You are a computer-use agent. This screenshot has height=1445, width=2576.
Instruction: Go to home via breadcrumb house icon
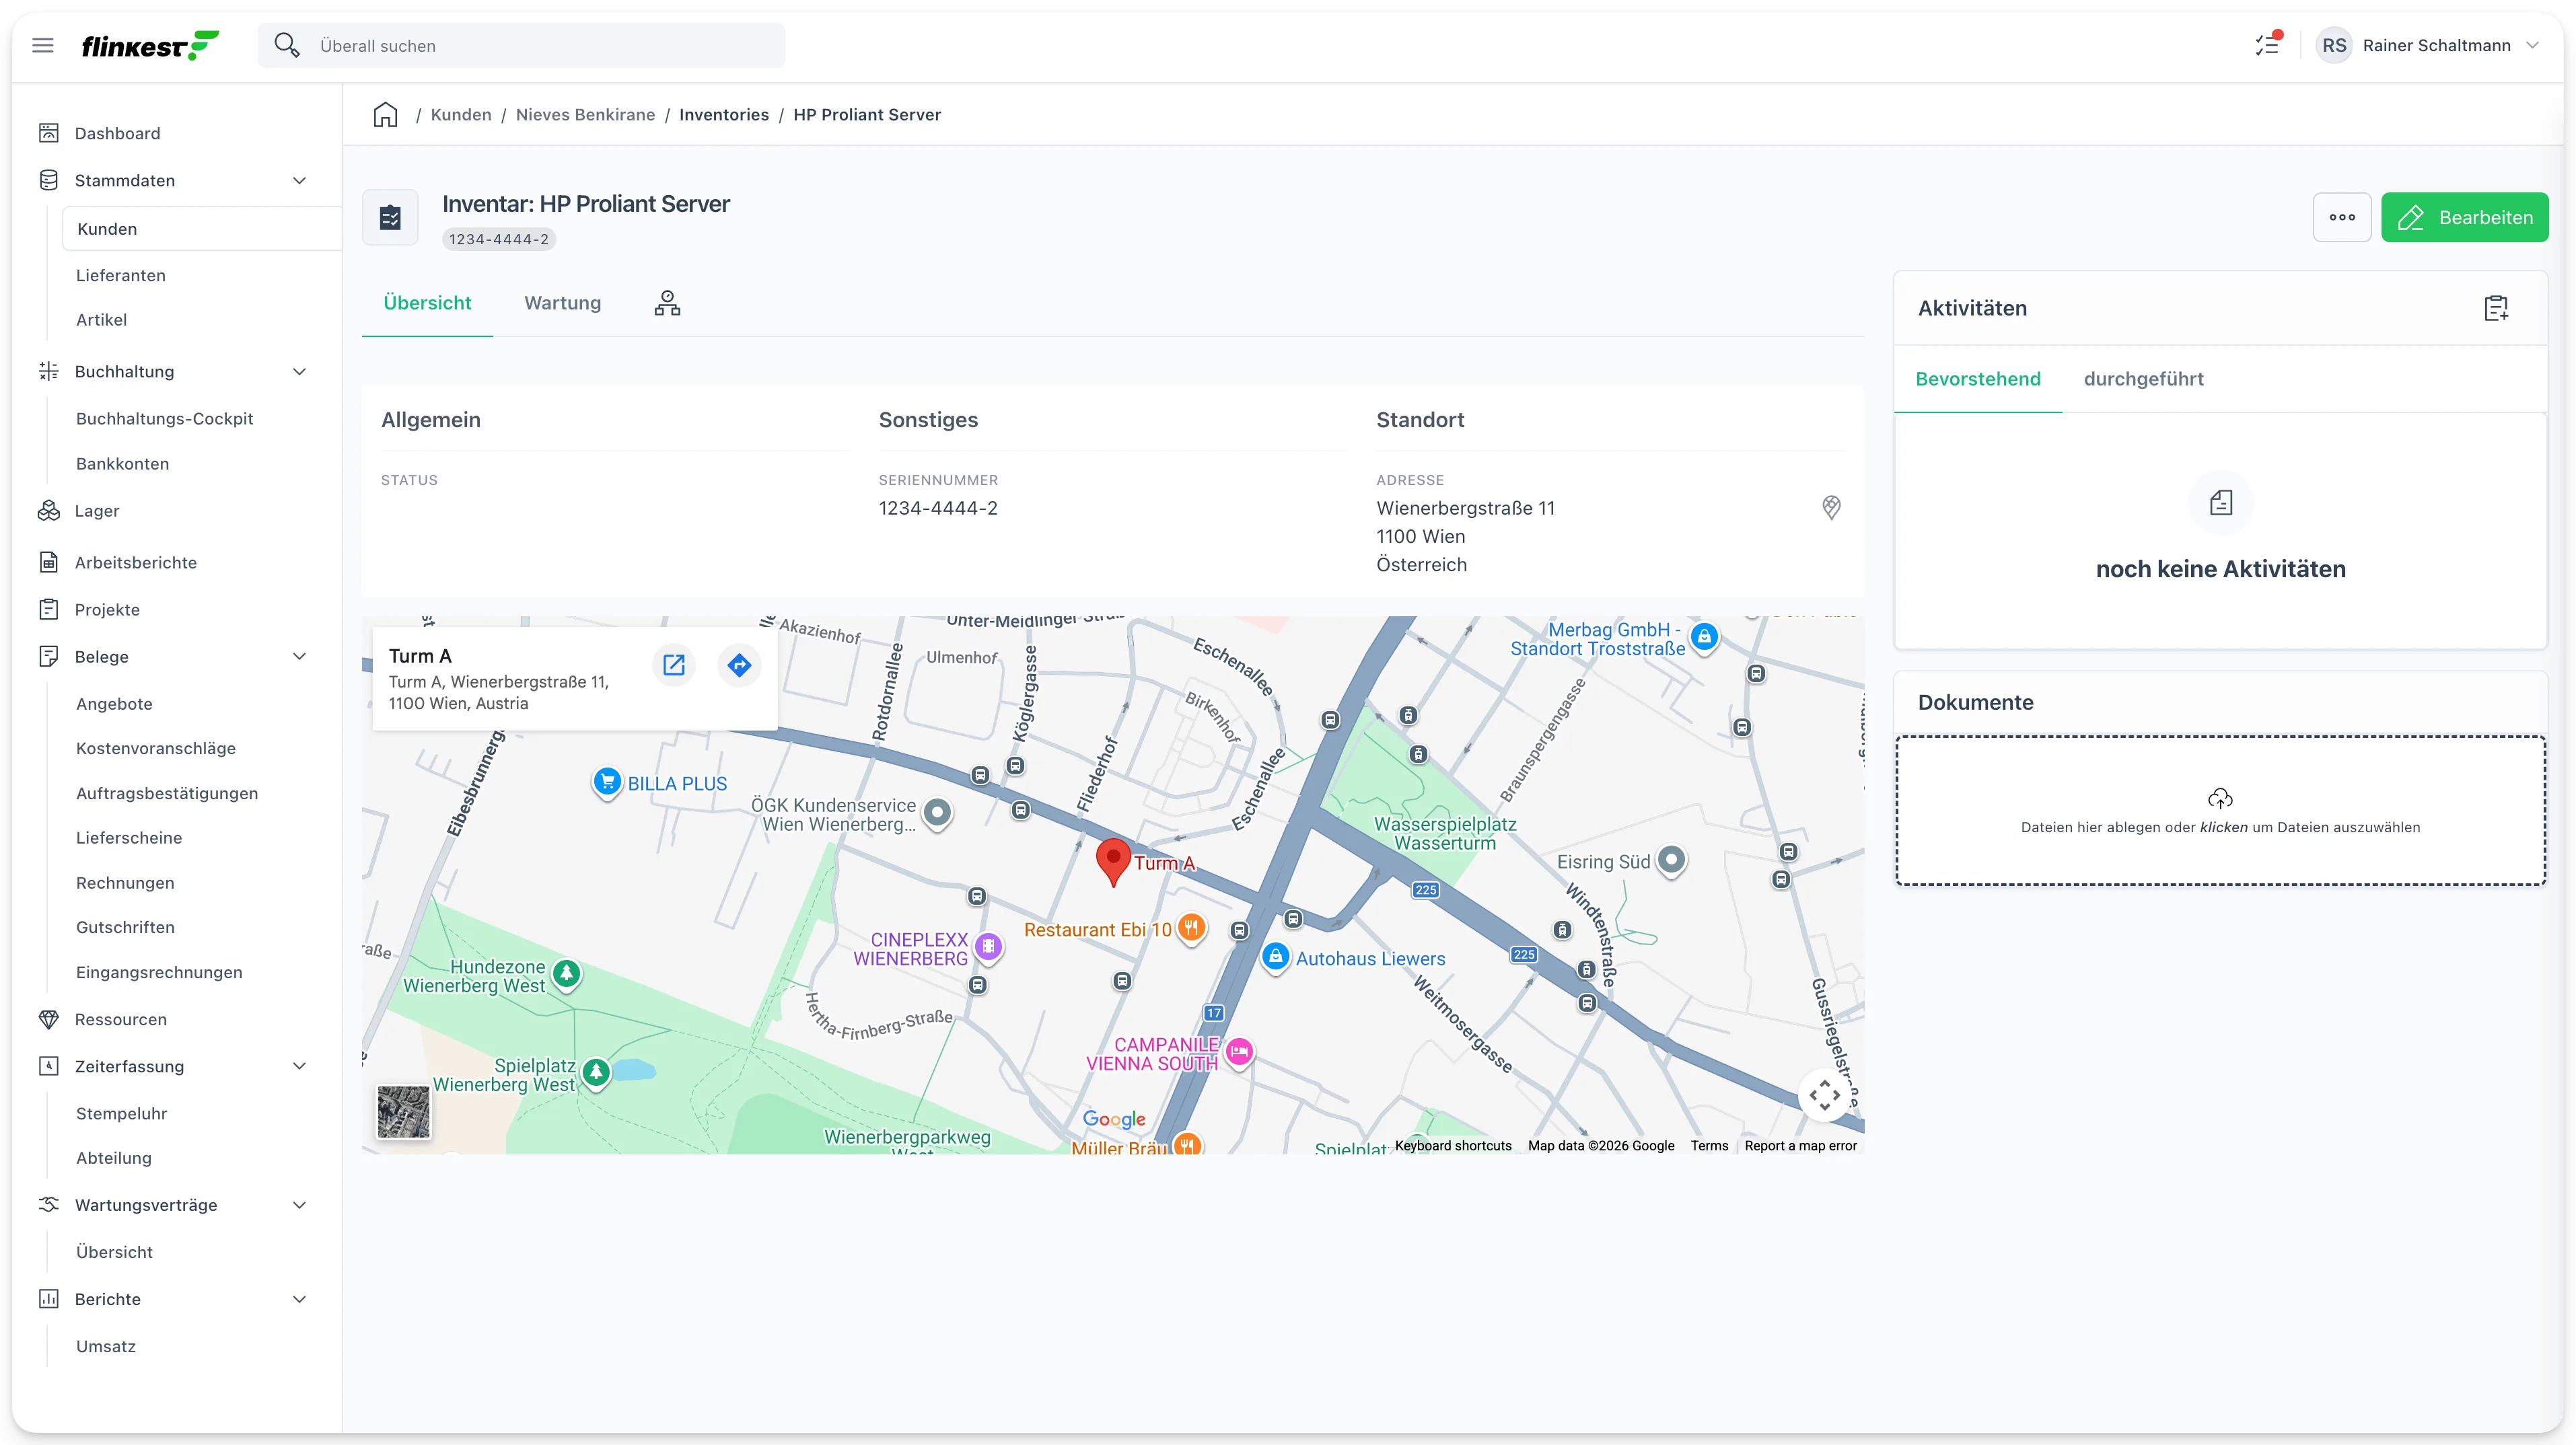[385, 115]
